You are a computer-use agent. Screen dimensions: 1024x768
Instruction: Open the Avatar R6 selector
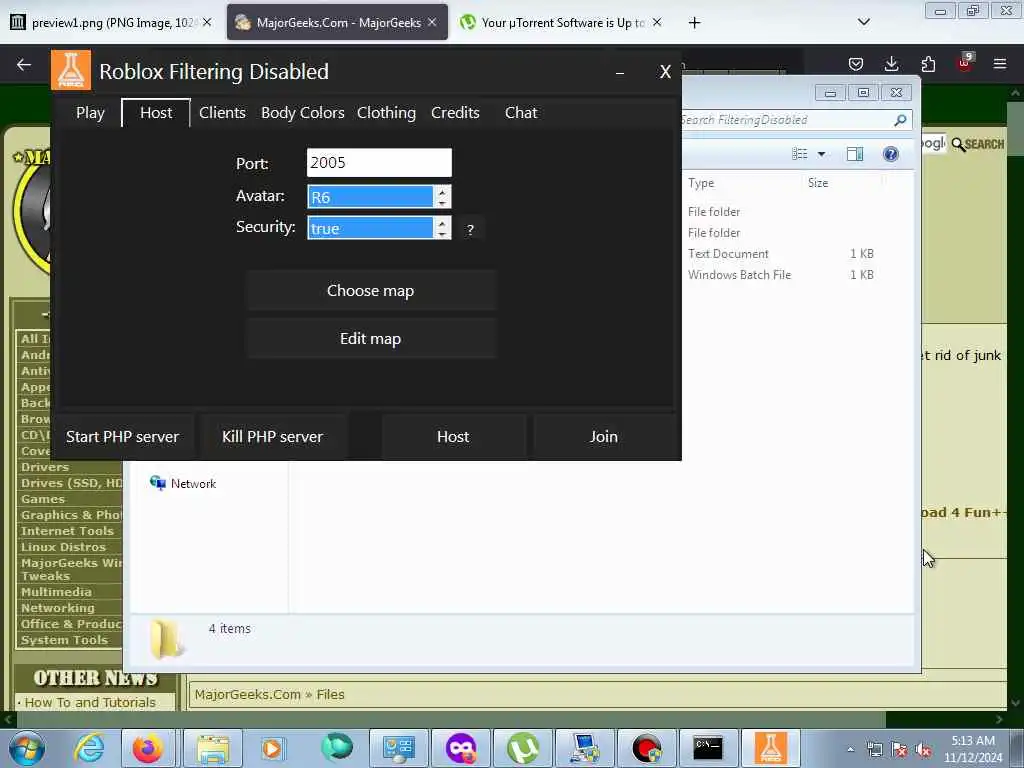[x=370, y=197]
